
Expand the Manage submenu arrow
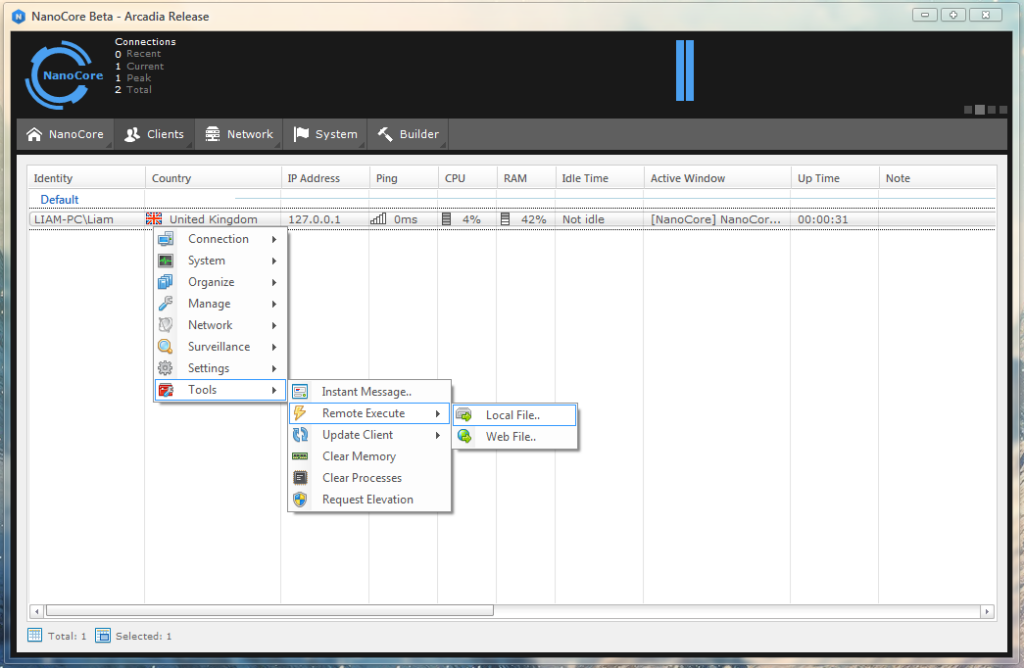[x=274, y=304]
